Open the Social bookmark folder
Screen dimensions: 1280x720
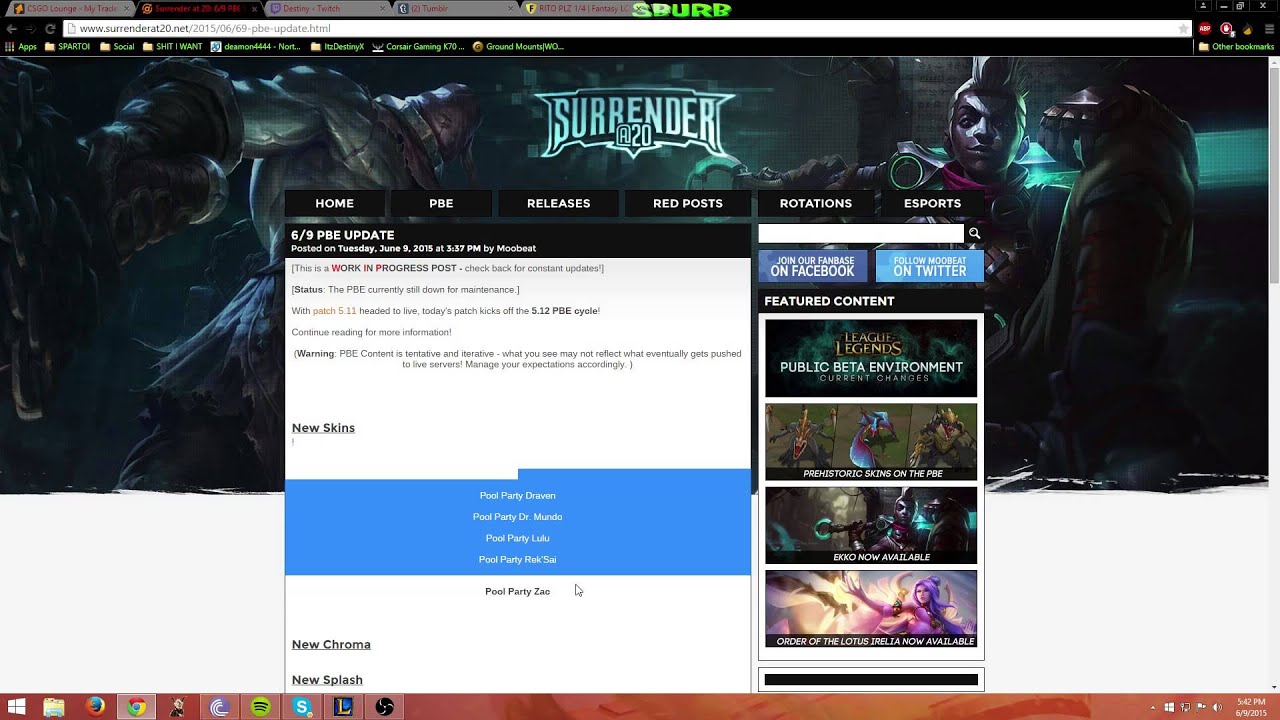click(117, 47)
